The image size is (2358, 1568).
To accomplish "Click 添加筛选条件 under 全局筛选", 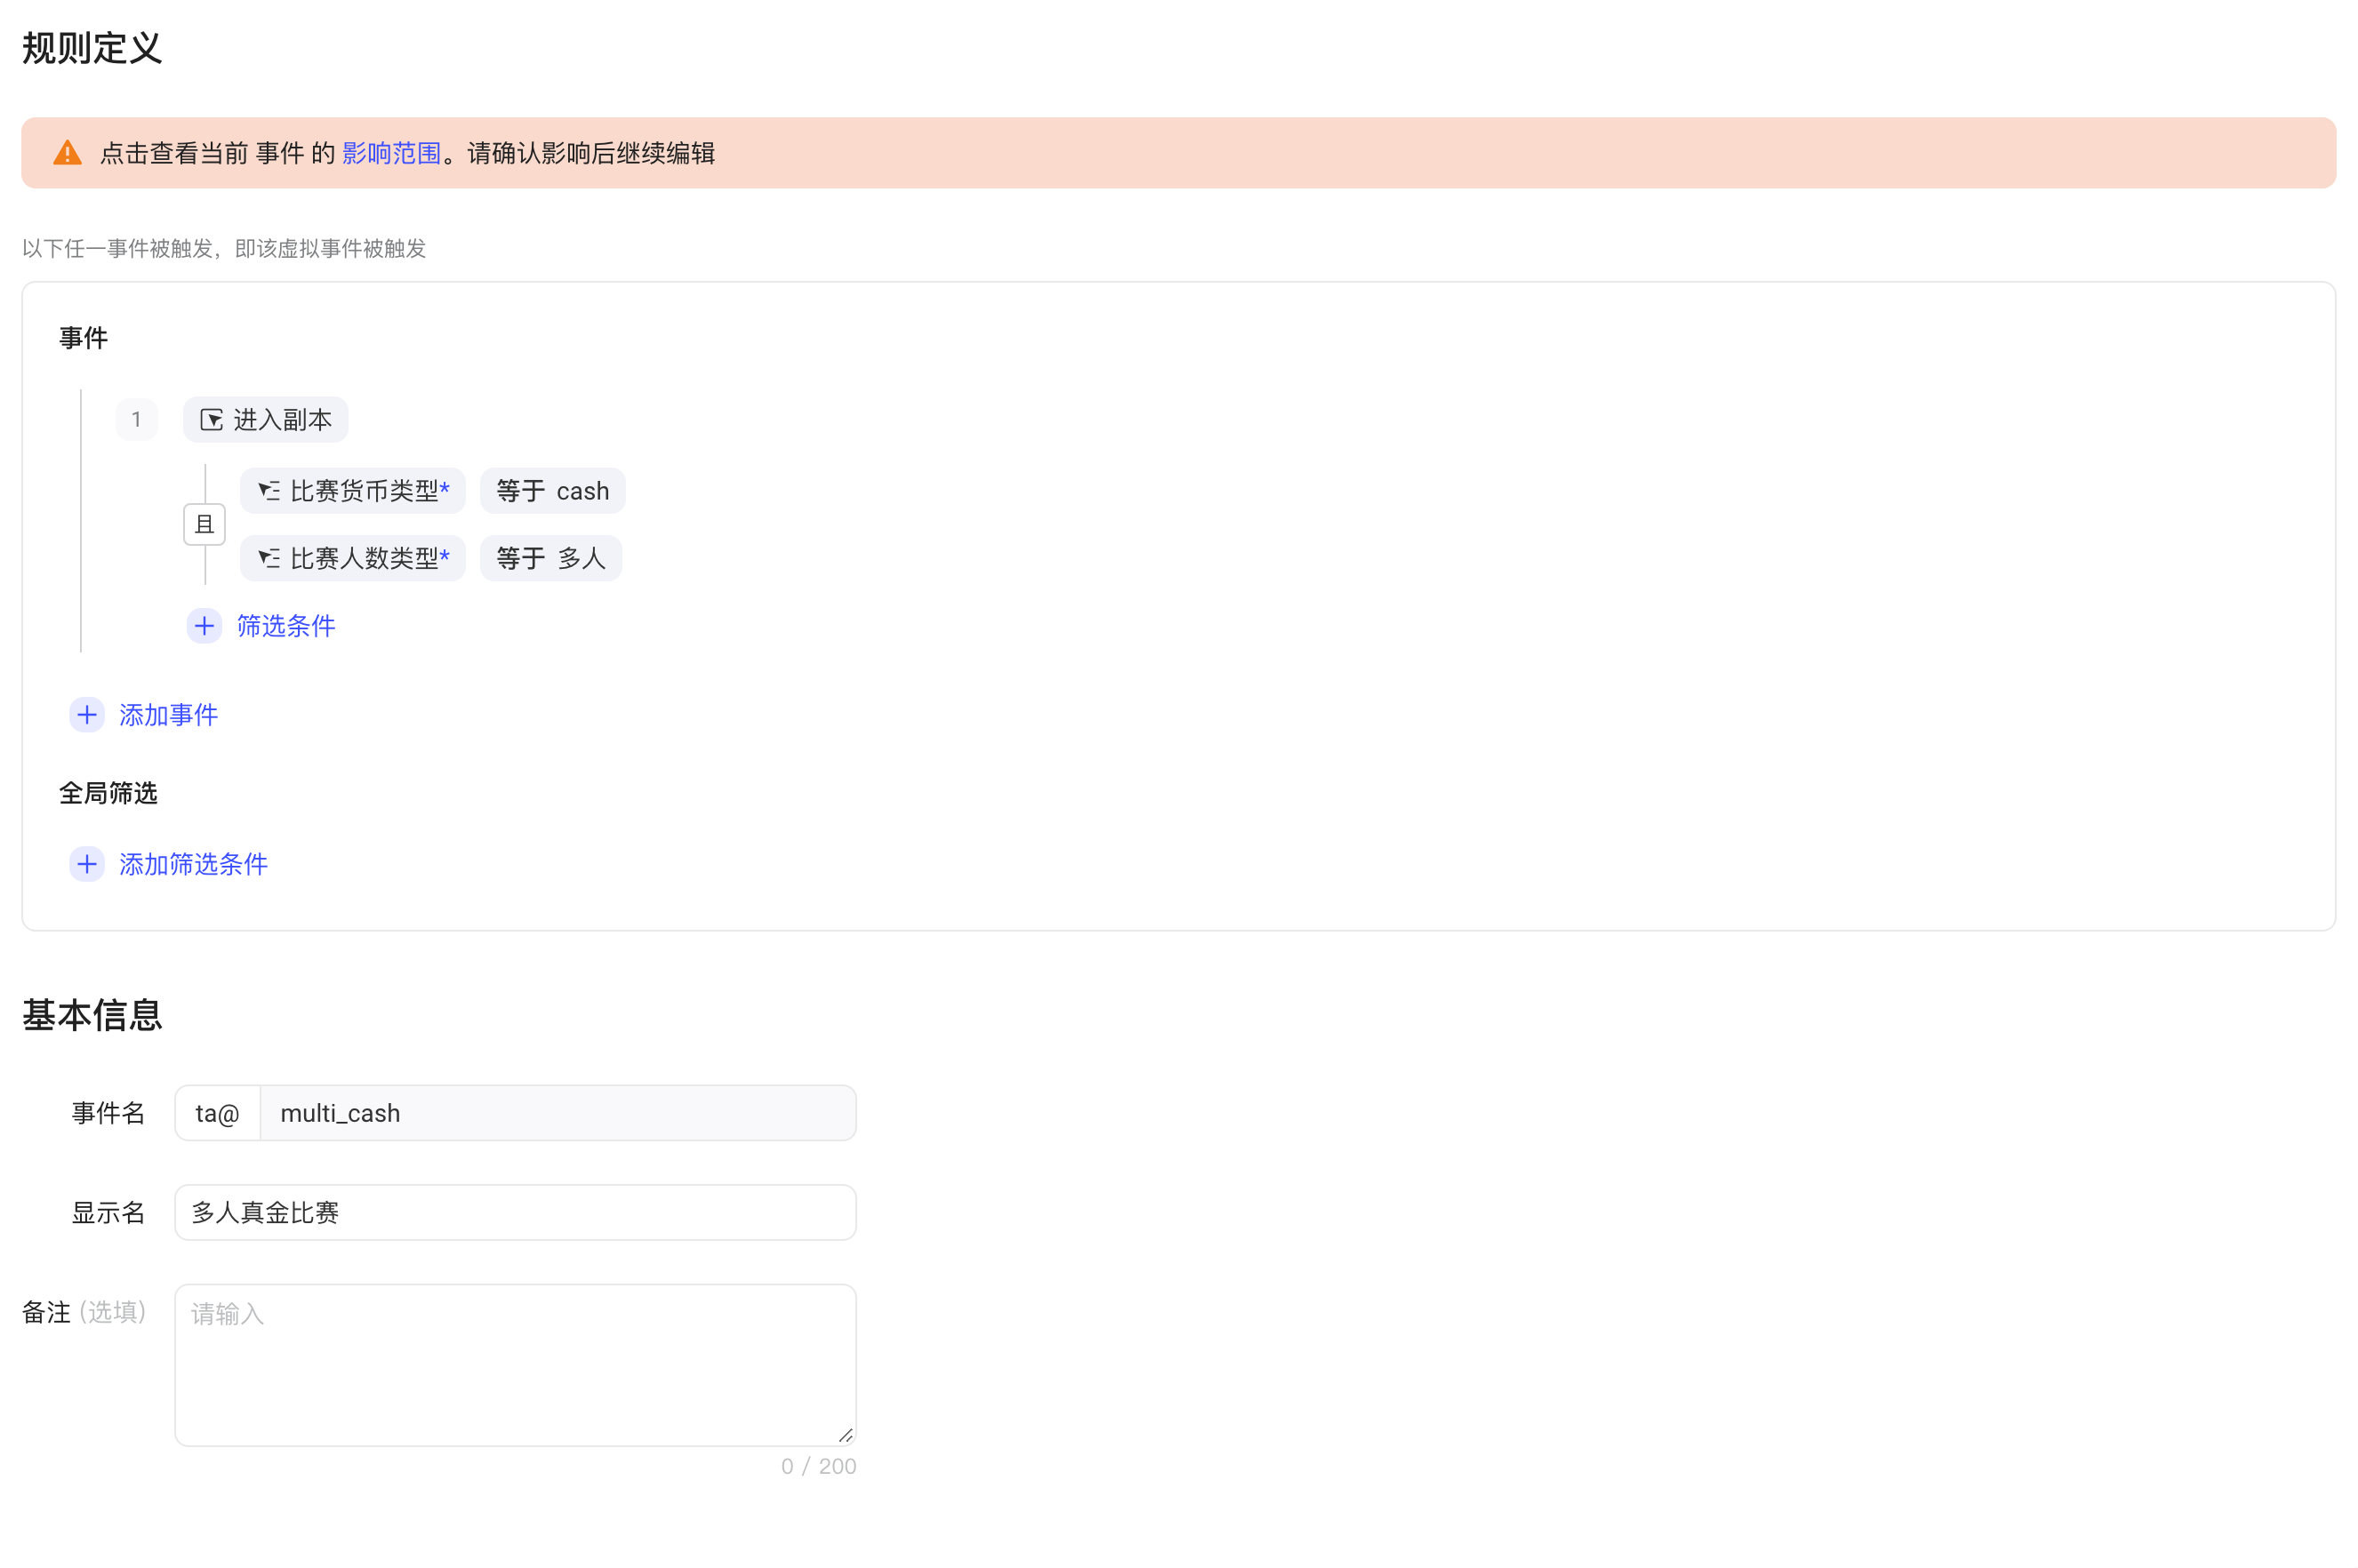I will tap(193, 864).
